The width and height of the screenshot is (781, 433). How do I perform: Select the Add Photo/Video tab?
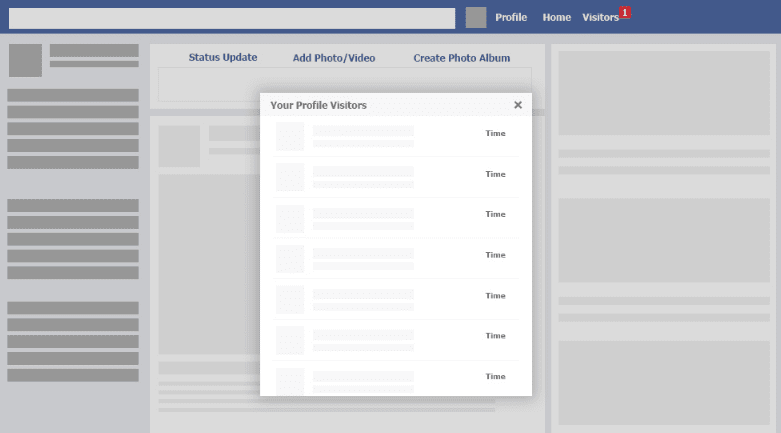334,58
